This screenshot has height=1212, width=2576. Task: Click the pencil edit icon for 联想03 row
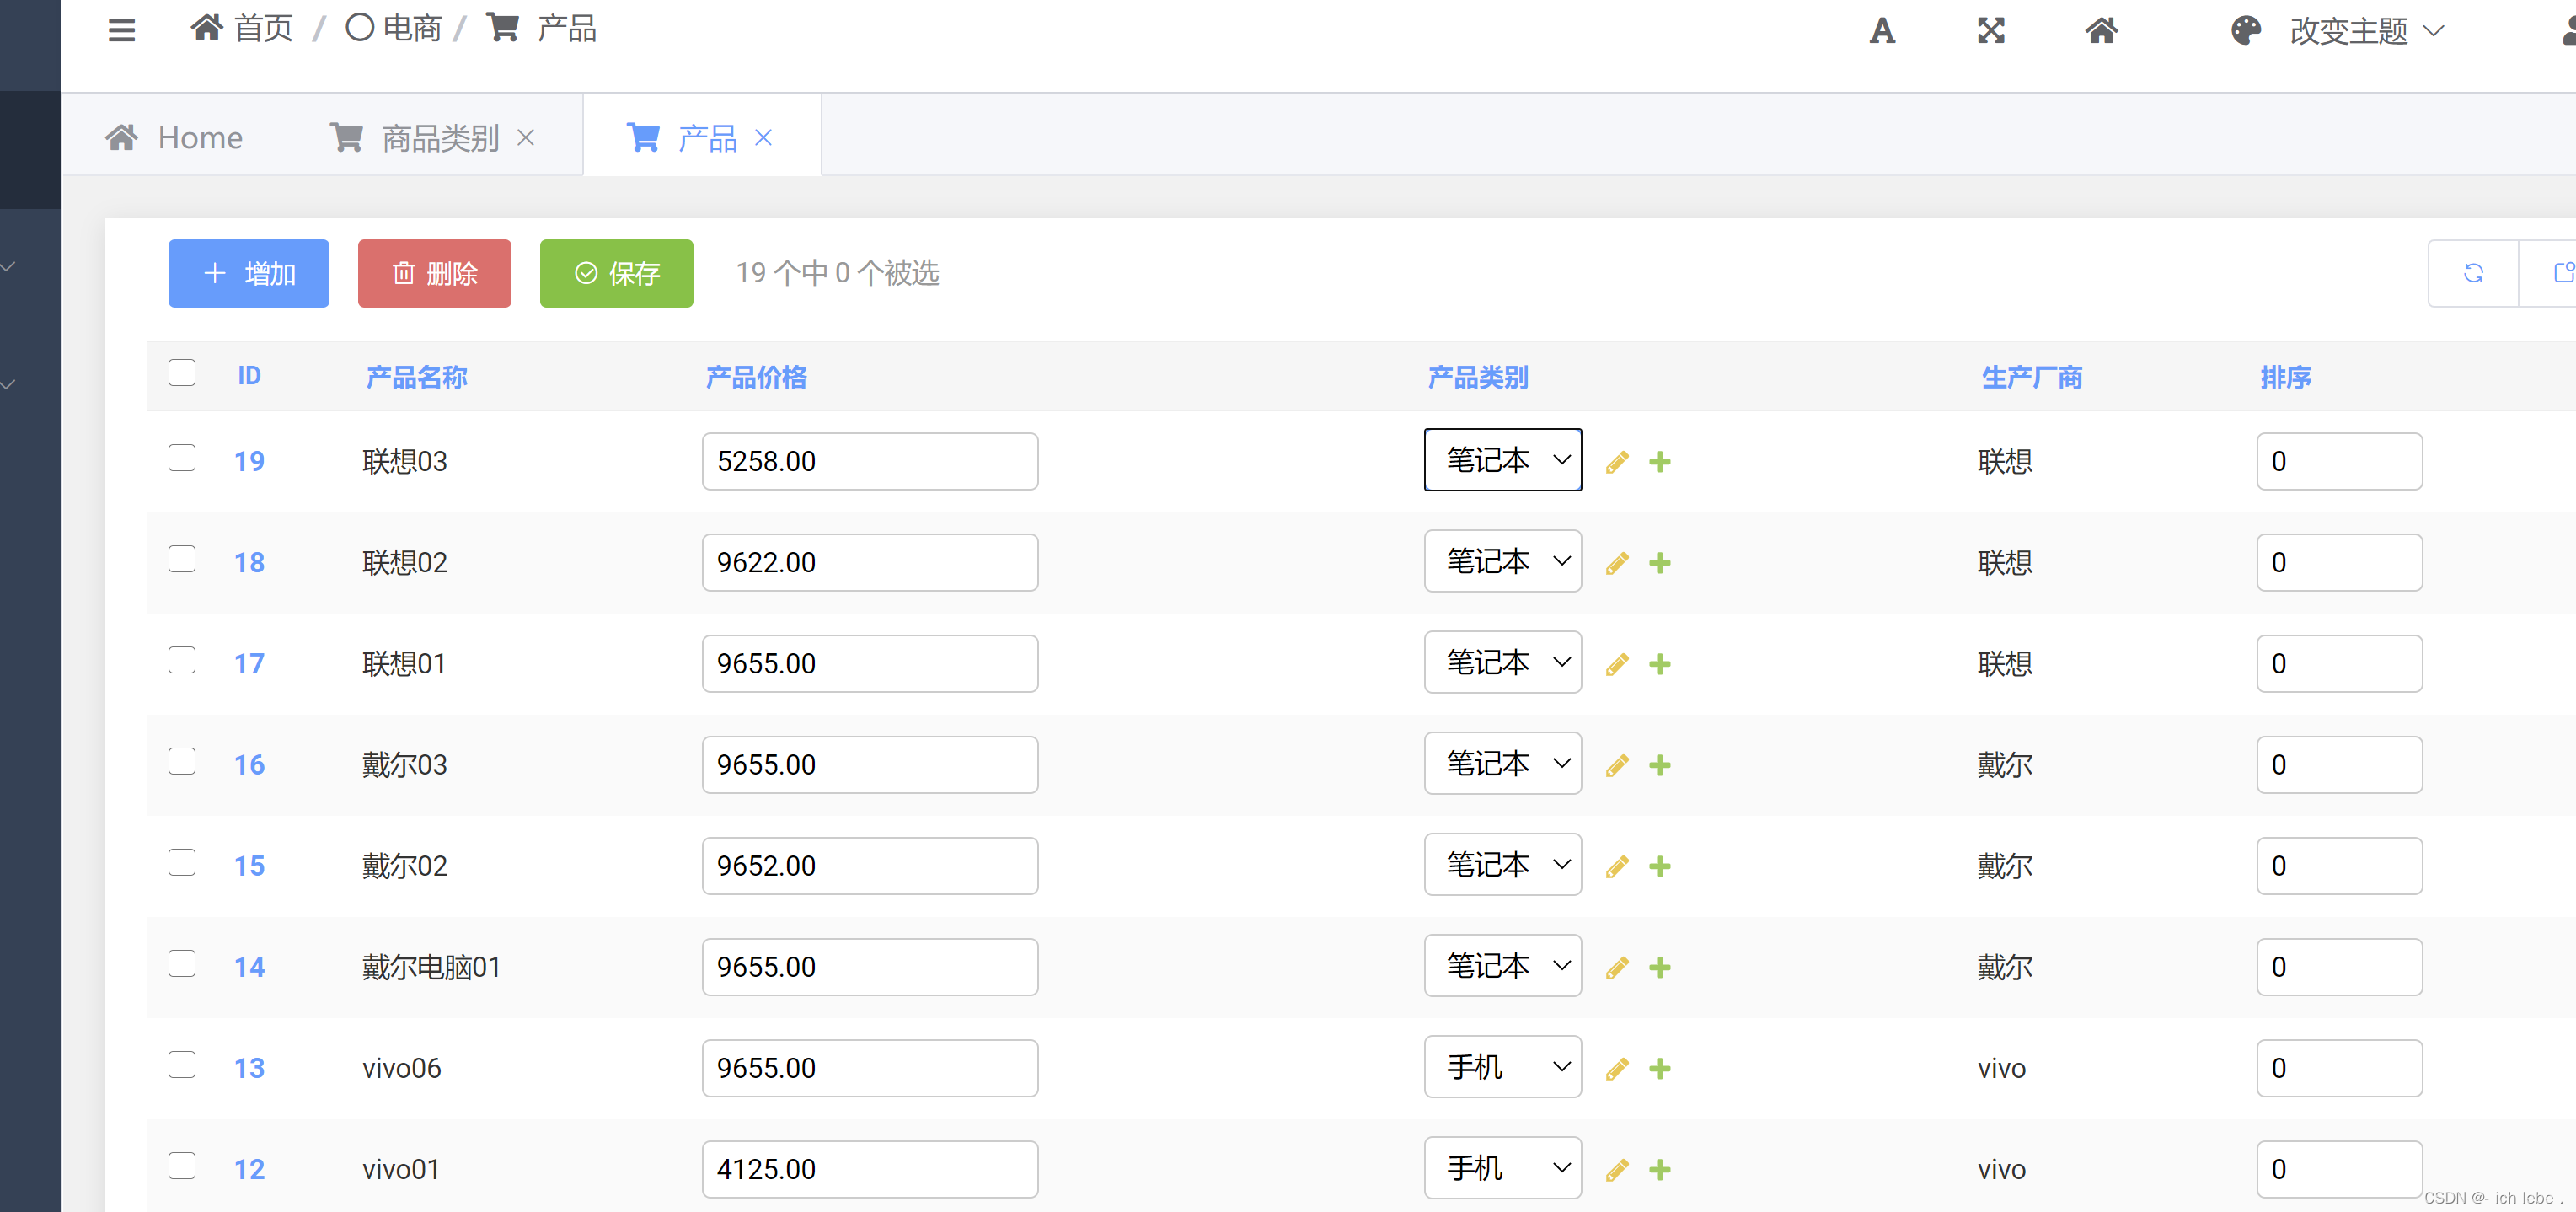[x=1617, y=462]
